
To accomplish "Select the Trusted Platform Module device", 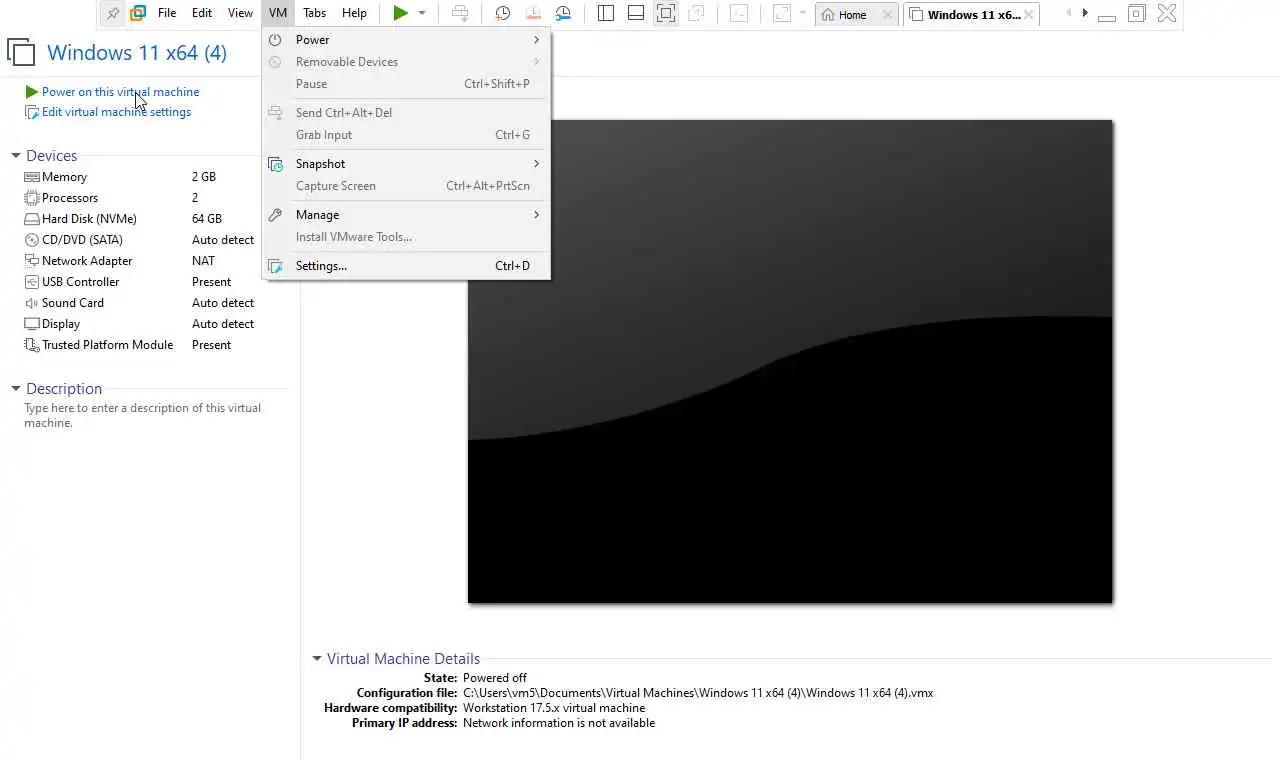I will coord(140,345).
